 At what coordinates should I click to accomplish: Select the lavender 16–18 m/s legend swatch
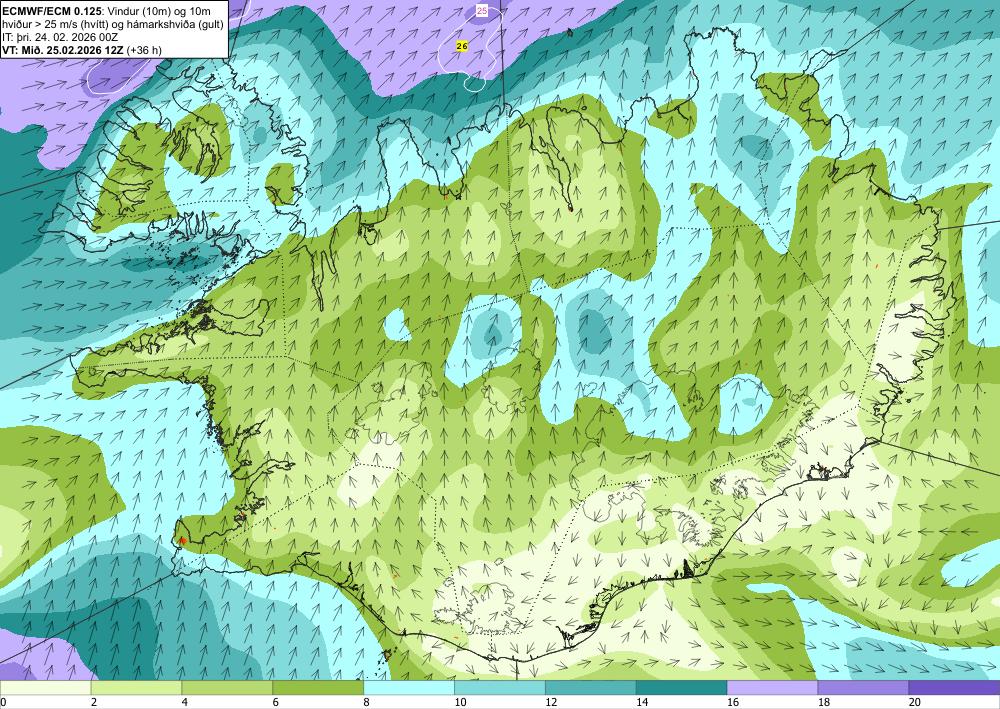(772, 688)
